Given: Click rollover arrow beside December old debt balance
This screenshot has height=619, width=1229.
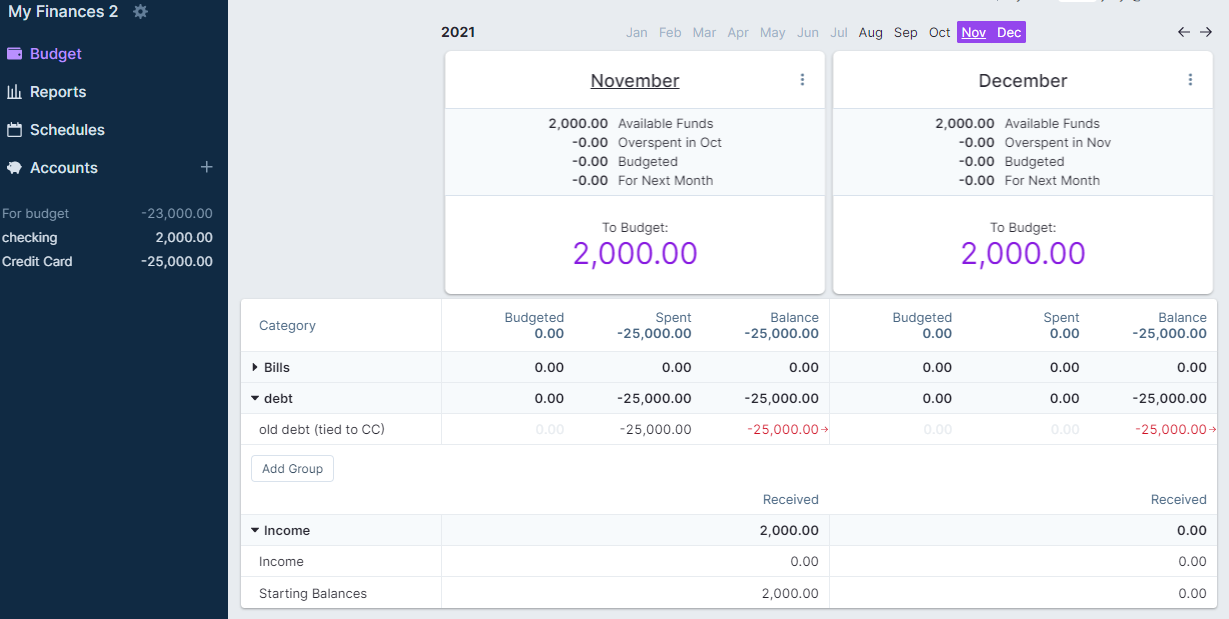Looking at the screenshot, I should [x=1213, y=430].
